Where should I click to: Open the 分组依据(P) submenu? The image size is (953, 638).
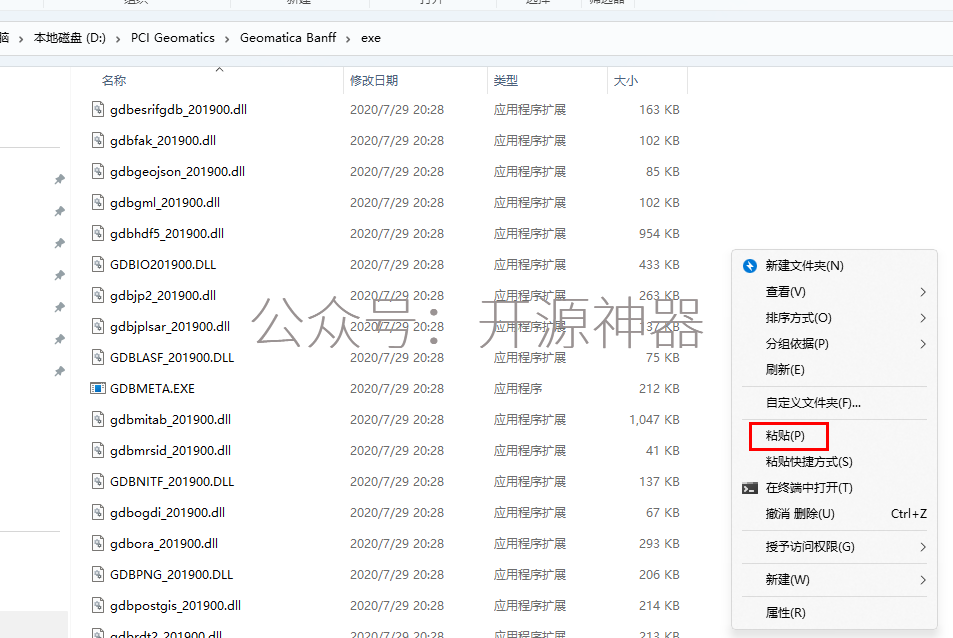pos(834,344)
